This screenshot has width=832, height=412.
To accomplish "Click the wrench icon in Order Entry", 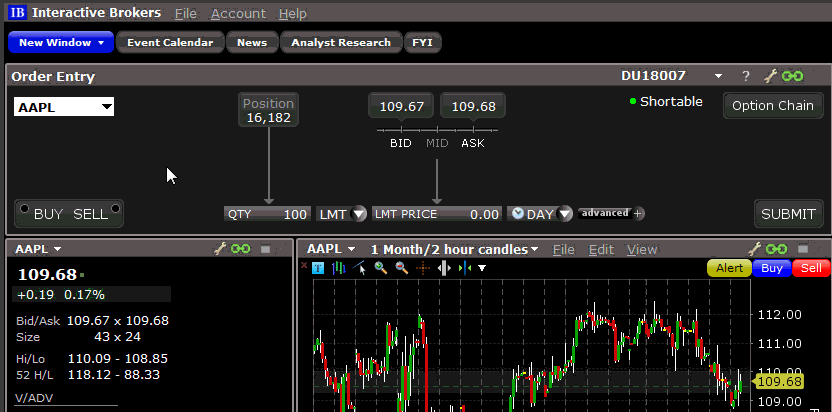I will (770, 76).
